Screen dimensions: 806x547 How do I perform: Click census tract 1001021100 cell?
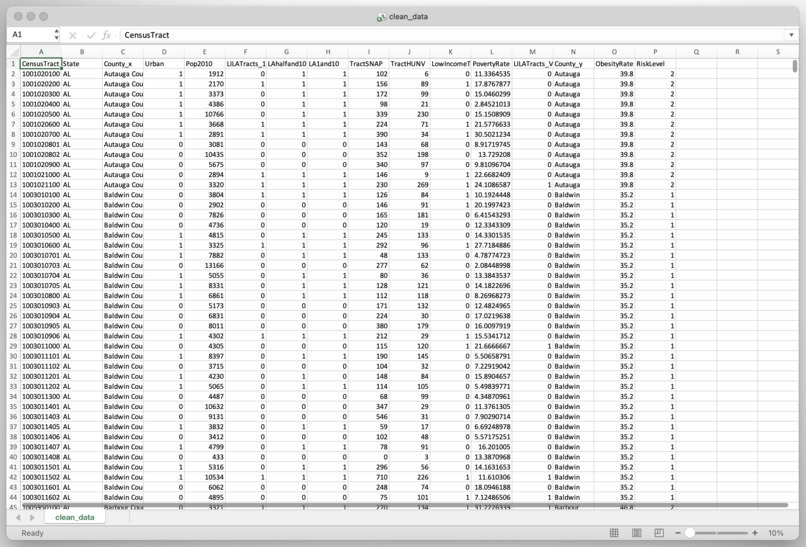point(41,185)
